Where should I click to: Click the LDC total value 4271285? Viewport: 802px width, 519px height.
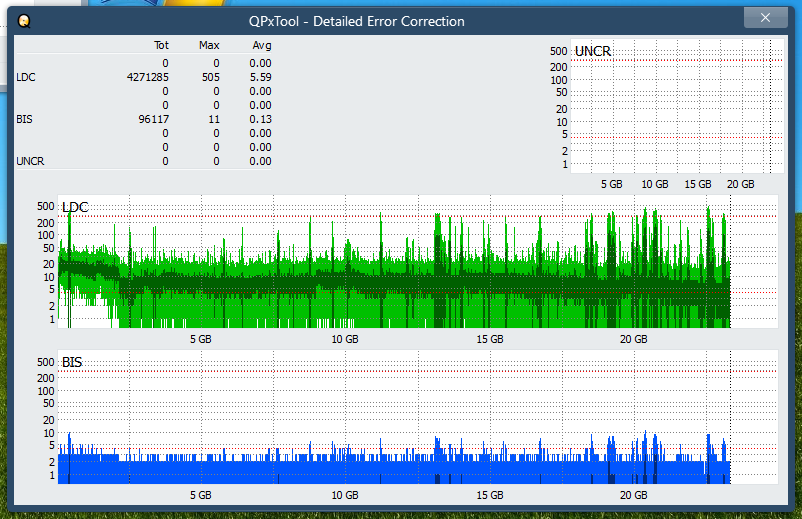point(148,77)
